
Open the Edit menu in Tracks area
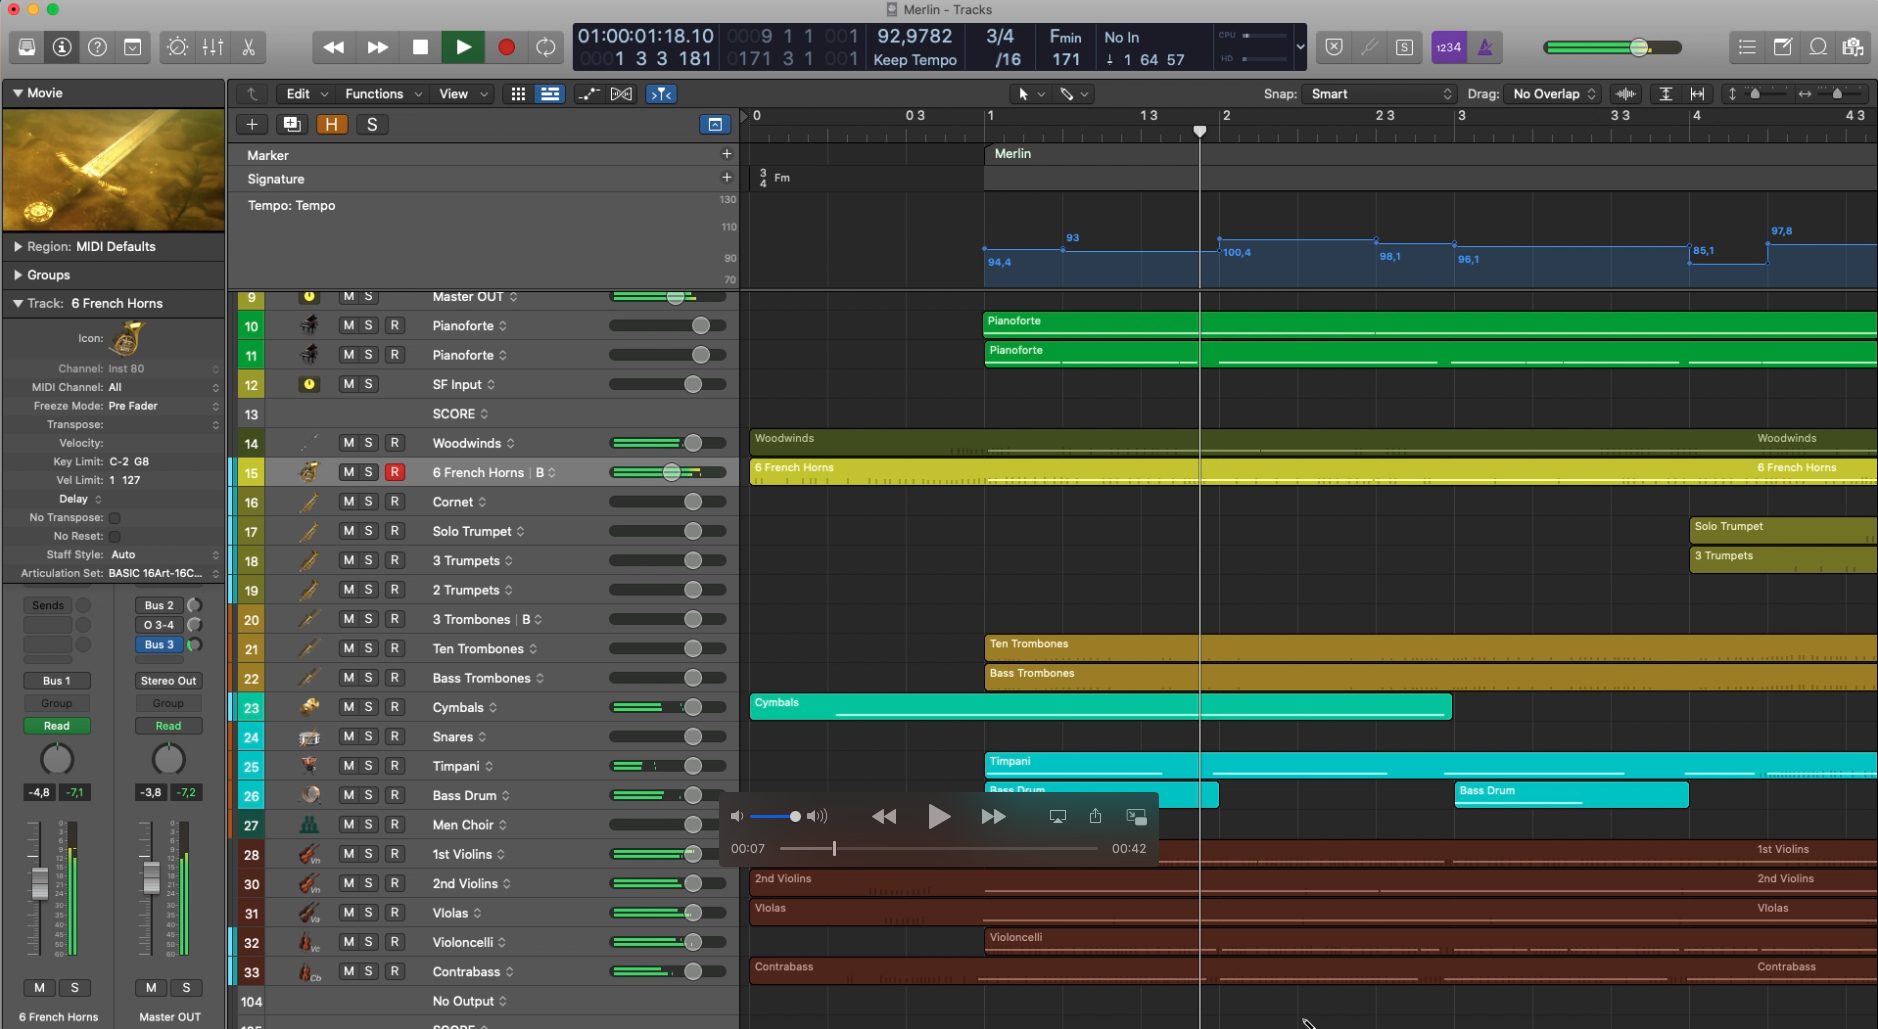[x=307, y=94]
